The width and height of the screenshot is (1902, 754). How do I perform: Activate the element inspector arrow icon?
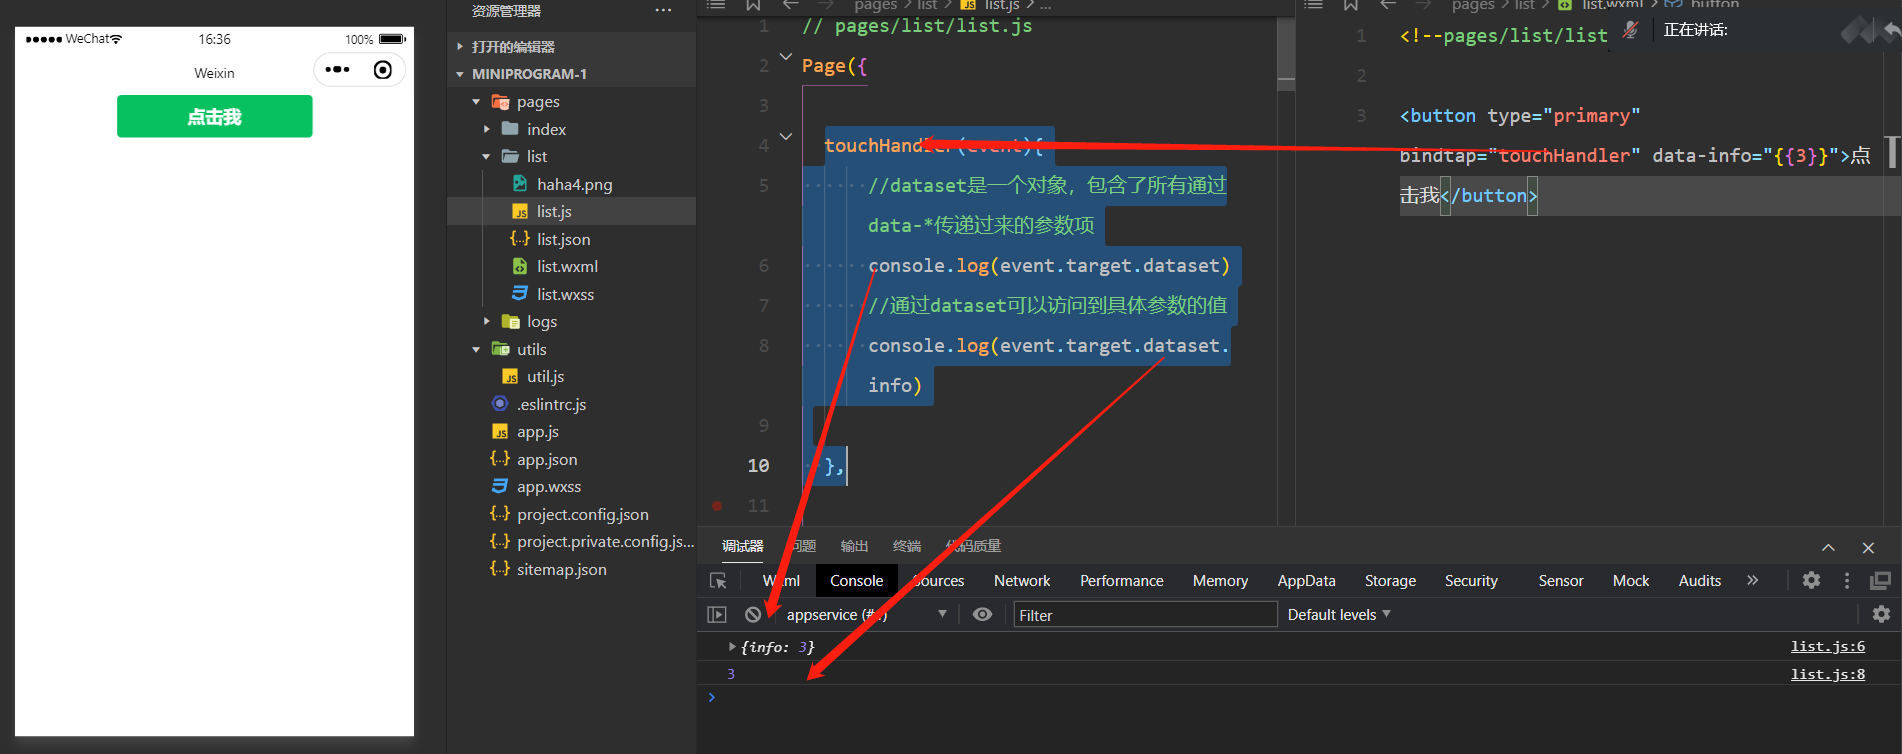(718, 581)
